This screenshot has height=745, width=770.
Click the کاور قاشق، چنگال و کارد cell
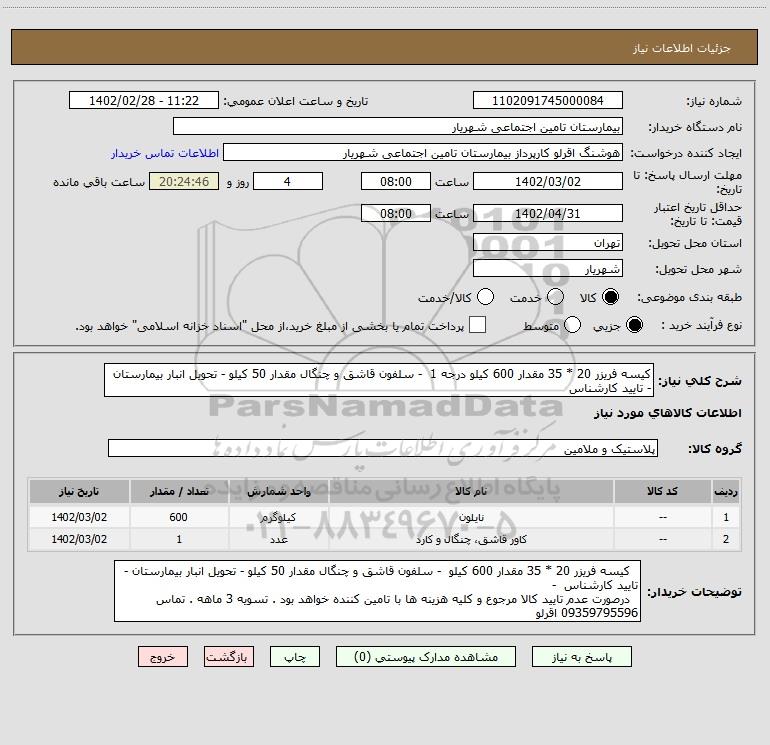tap(471, 539)
